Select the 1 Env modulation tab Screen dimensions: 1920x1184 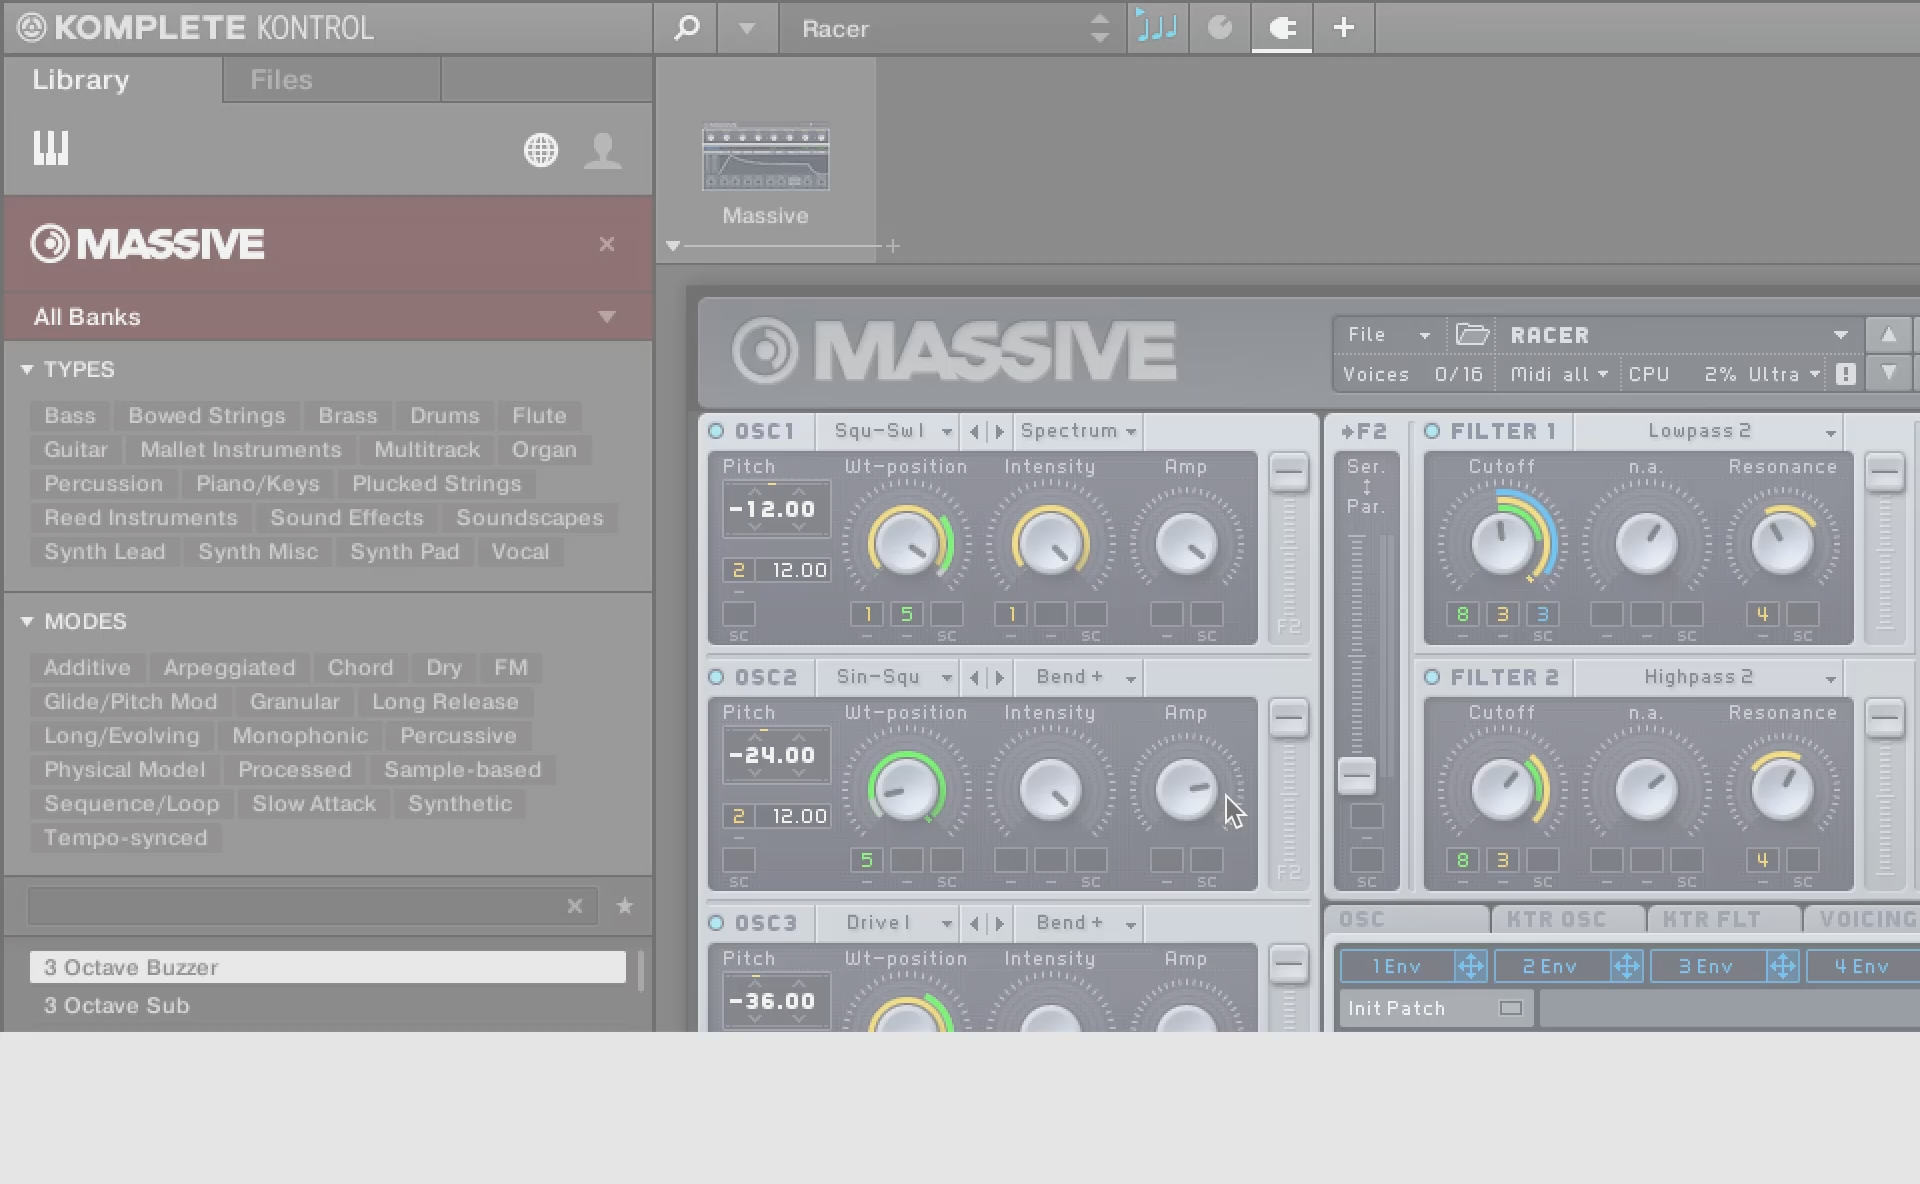pyautogui.click(x=1397, y=967)
